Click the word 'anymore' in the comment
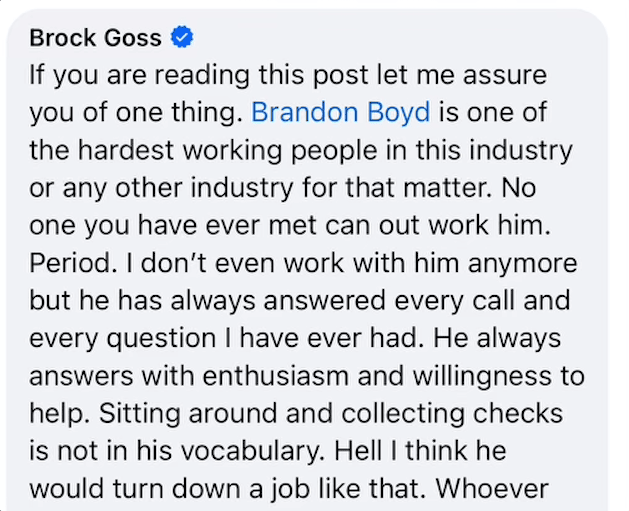Image resolution: width=629 pixels, height=511 pixels. point(522,264)
